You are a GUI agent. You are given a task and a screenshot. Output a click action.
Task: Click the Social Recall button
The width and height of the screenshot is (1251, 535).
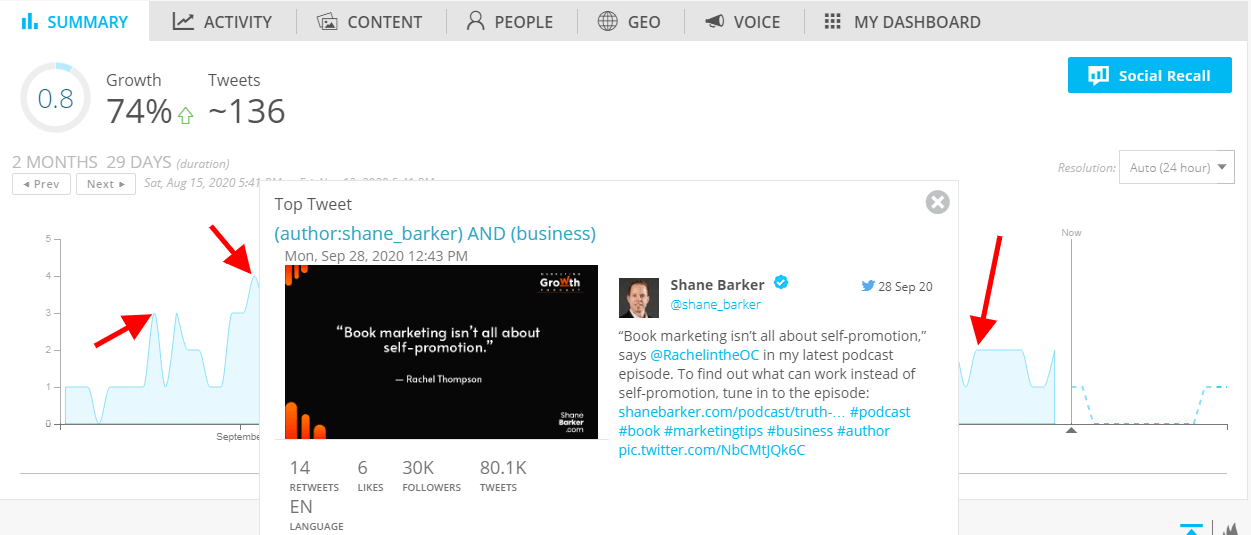pyautogui.click(x=1149, y=75)
